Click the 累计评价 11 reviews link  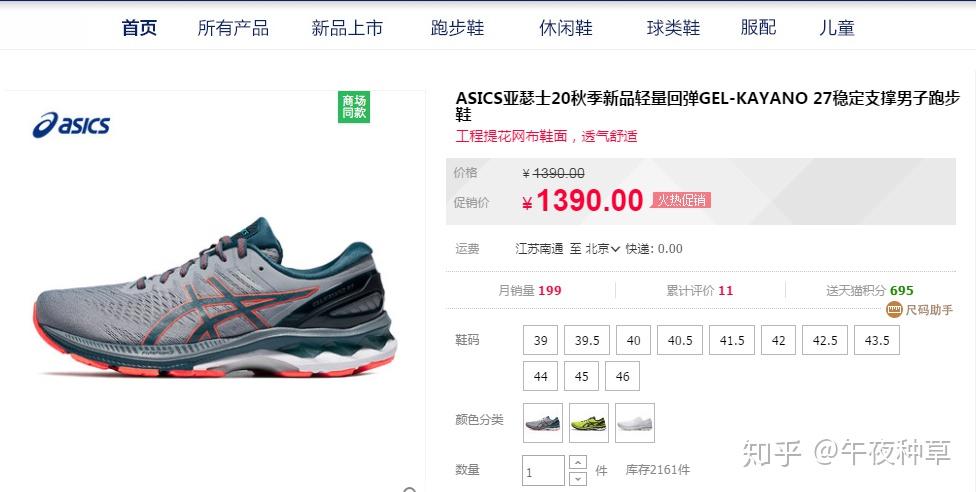pos(700,290)
